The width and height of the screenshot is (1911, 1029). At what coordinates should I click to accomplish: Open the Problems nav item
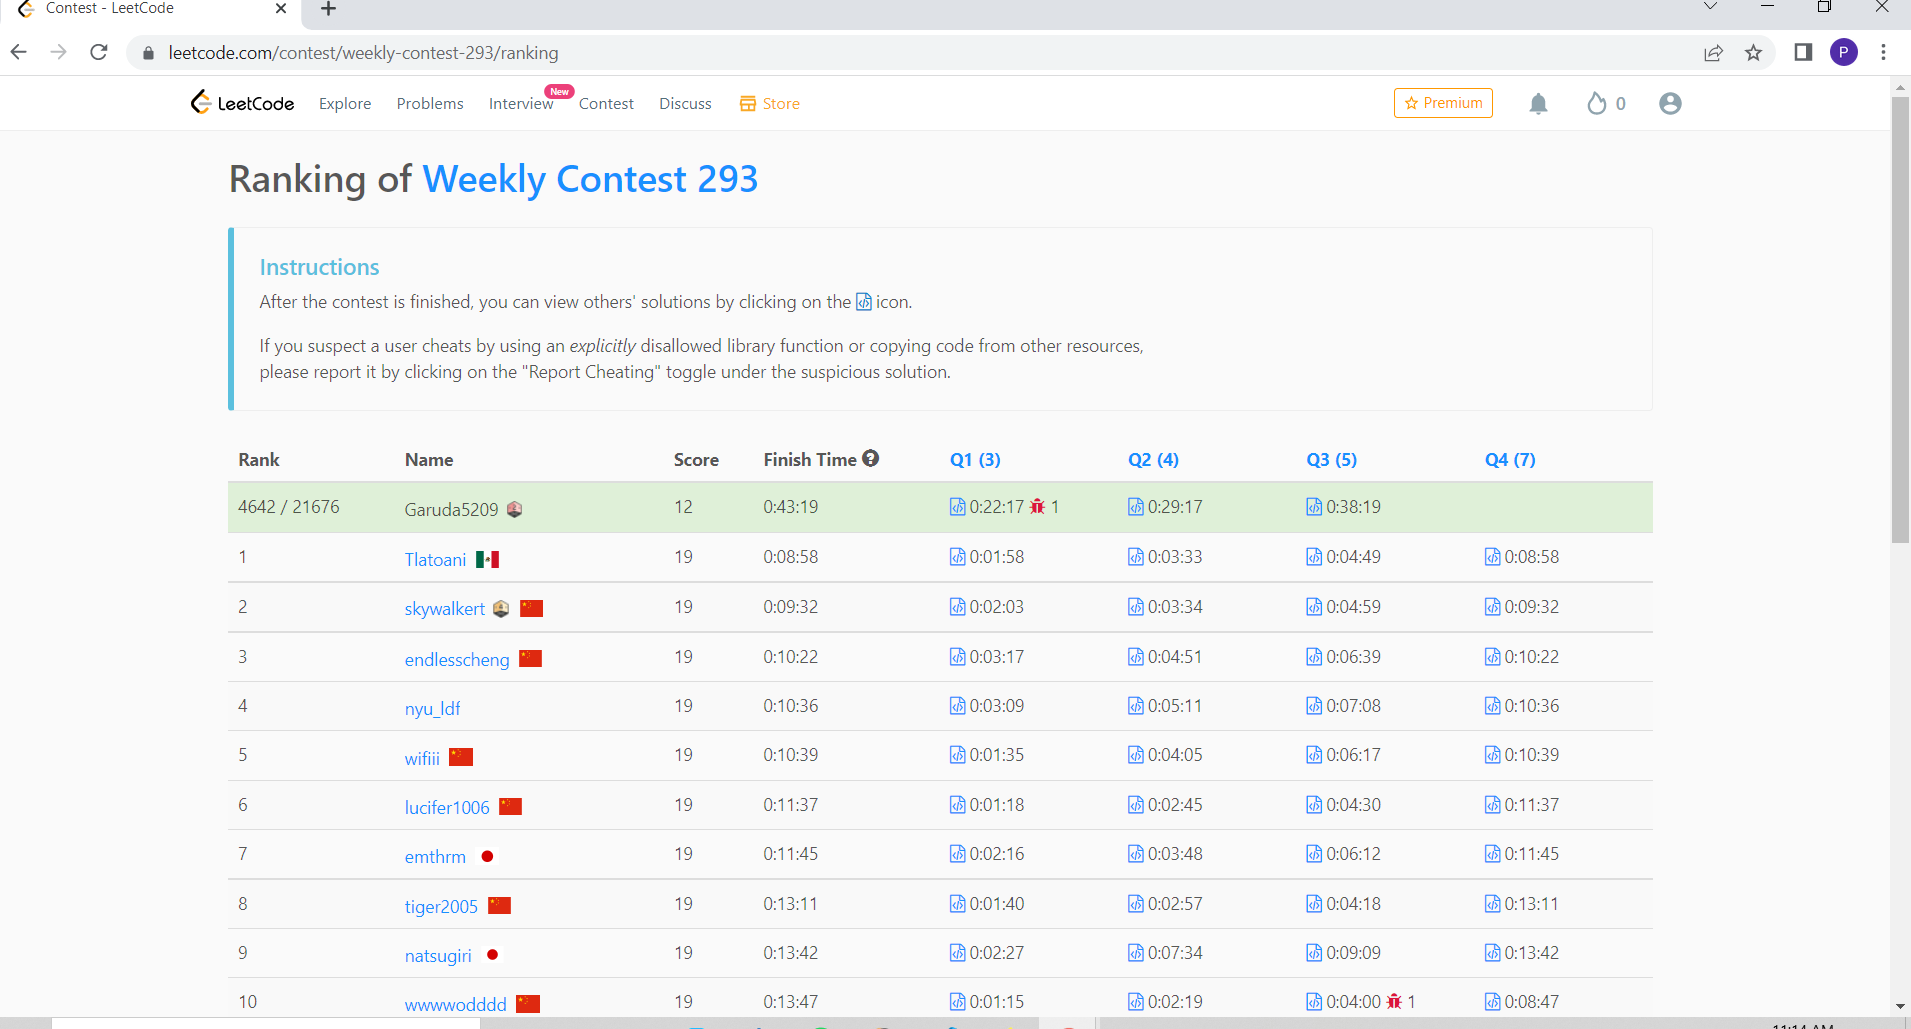(430, 104)
